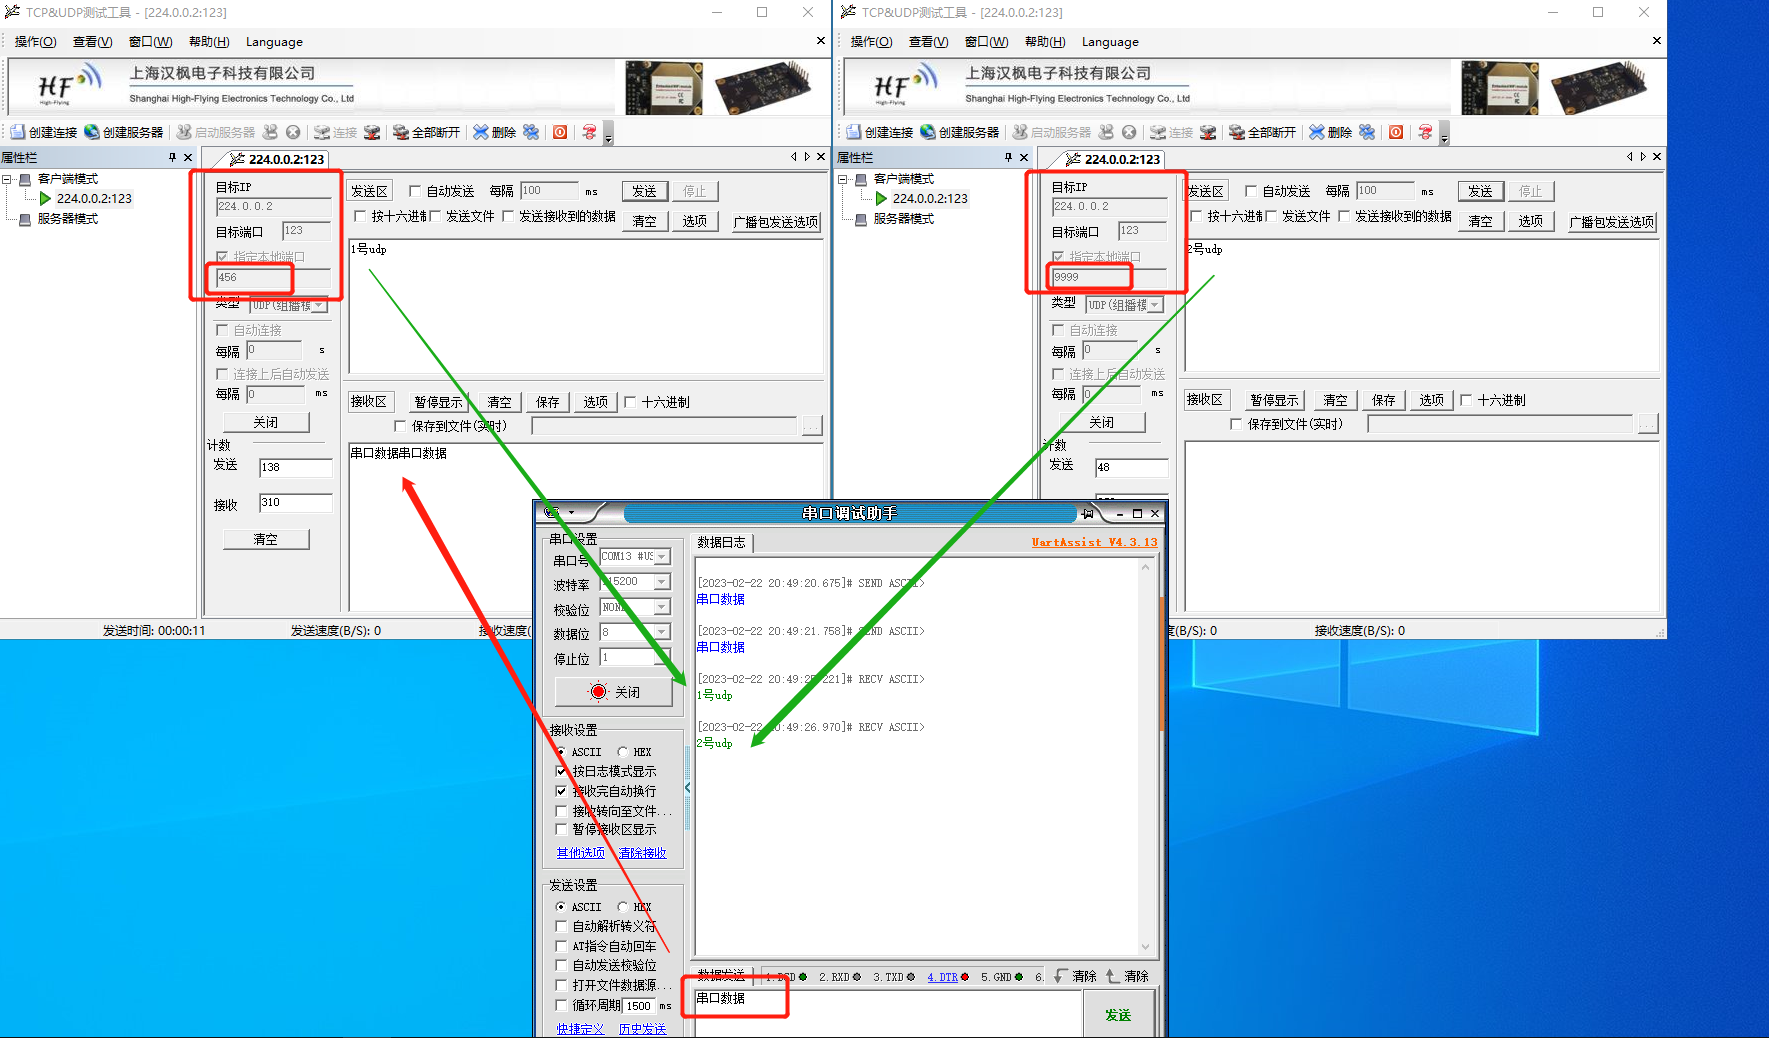Collapse the side panel arrow in 串口调试助手
This screenshot has width=1769, height=1038.
687,788
